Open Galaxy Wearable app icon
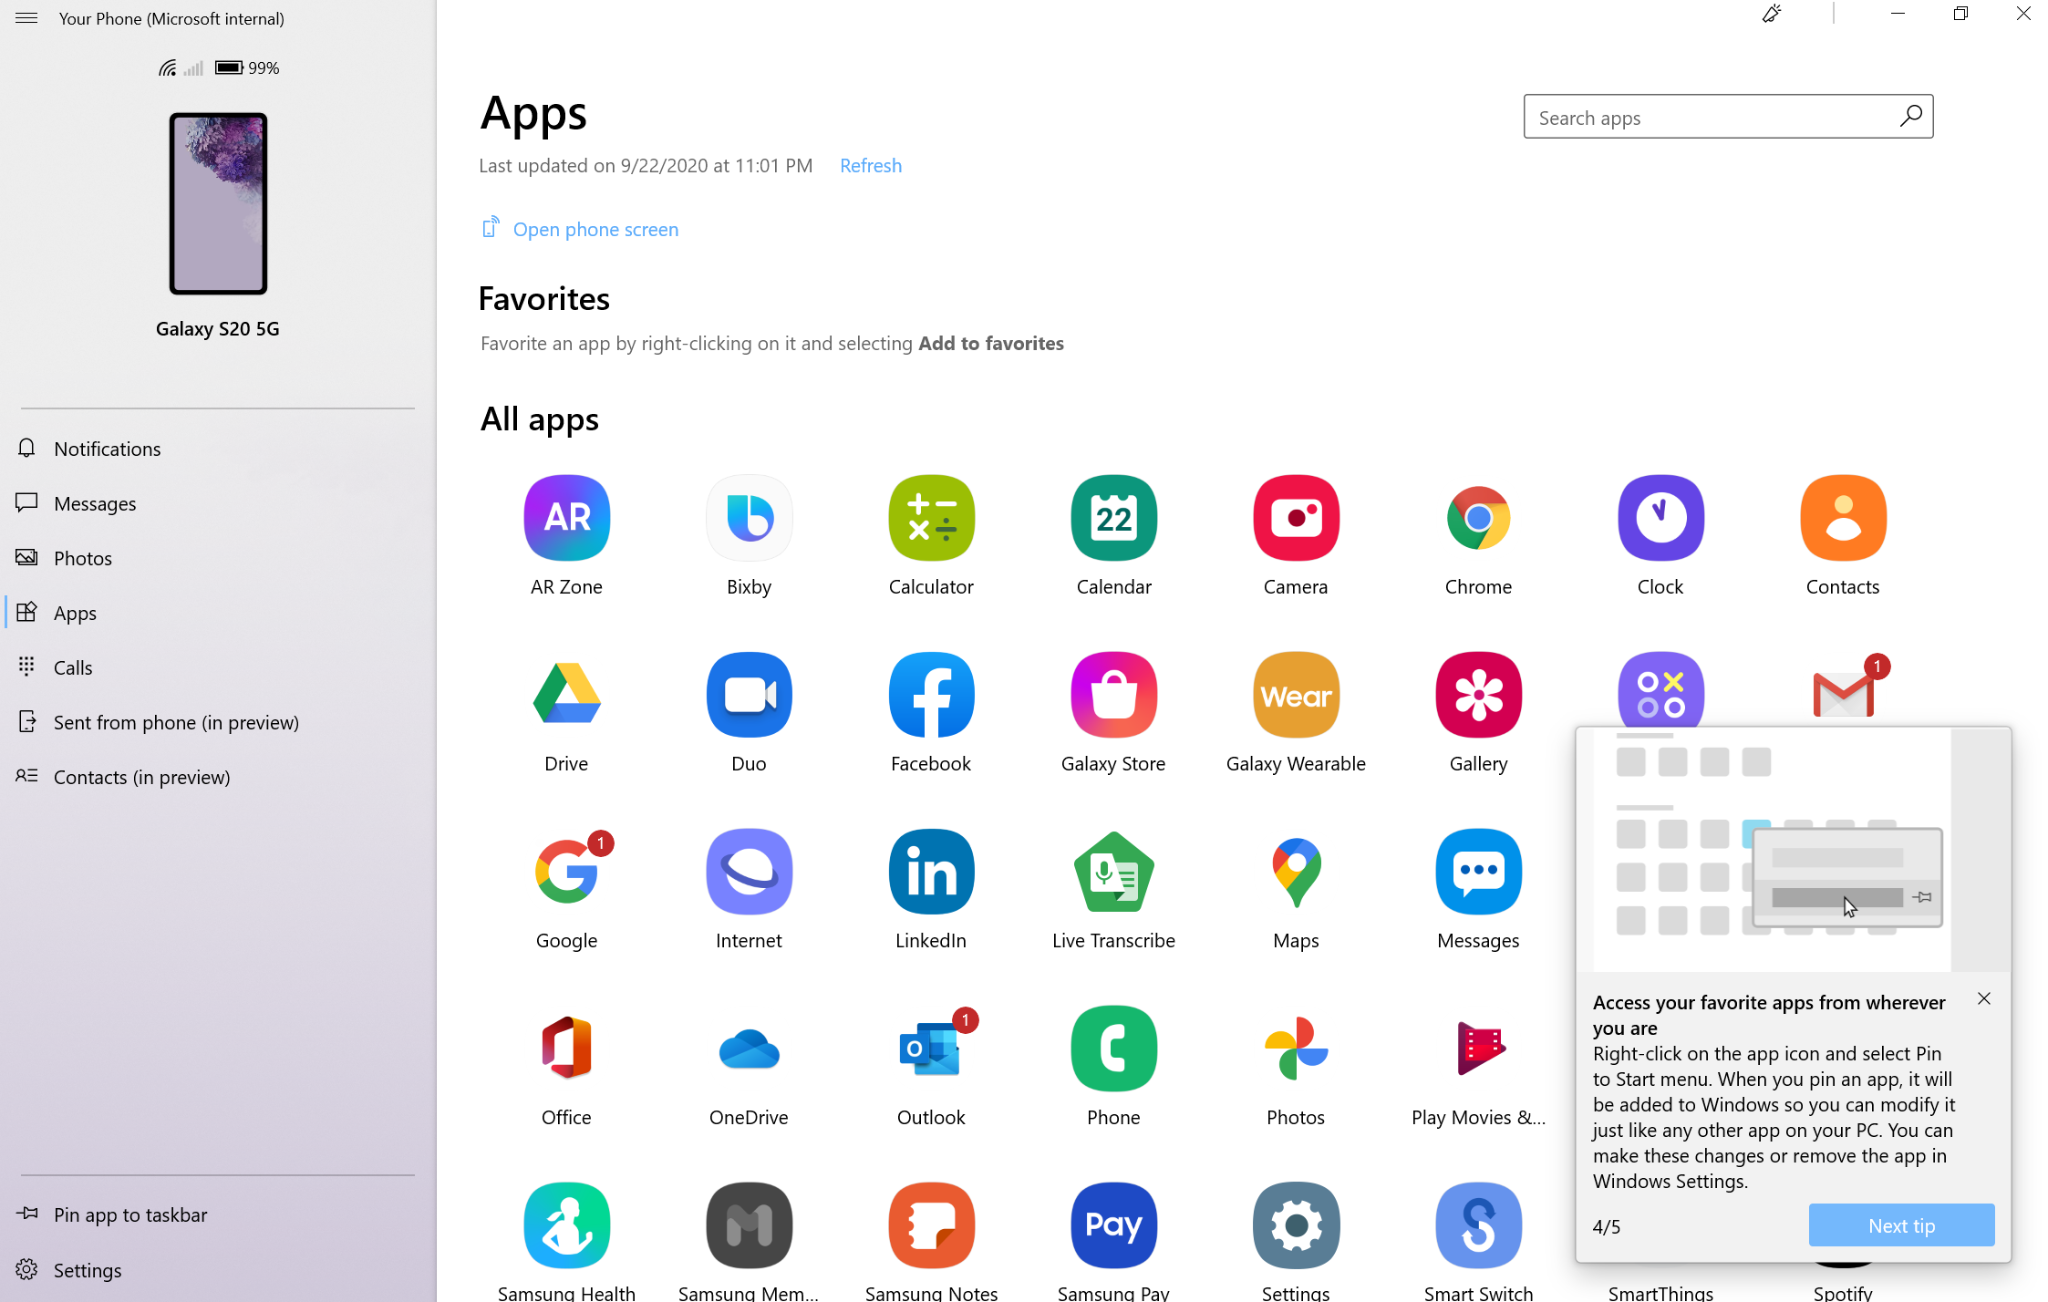Viewport: 2048px width, 1302px height. tap(1295, 695)
